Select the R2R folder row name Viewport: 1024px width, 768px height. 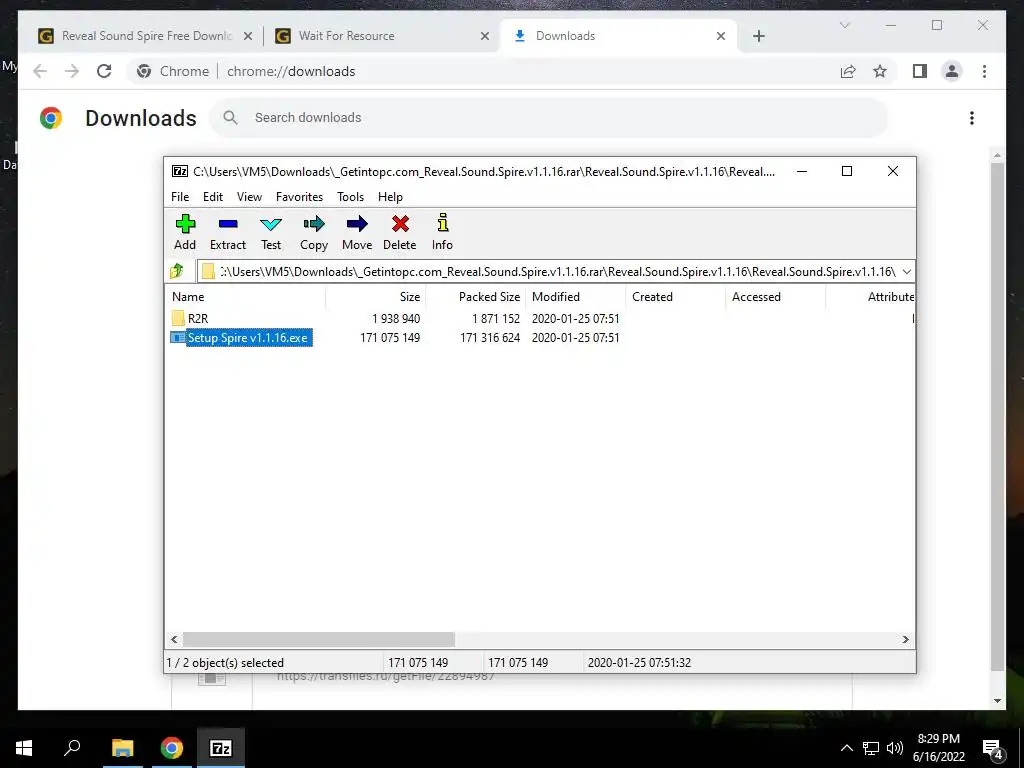tap(198, 319)
